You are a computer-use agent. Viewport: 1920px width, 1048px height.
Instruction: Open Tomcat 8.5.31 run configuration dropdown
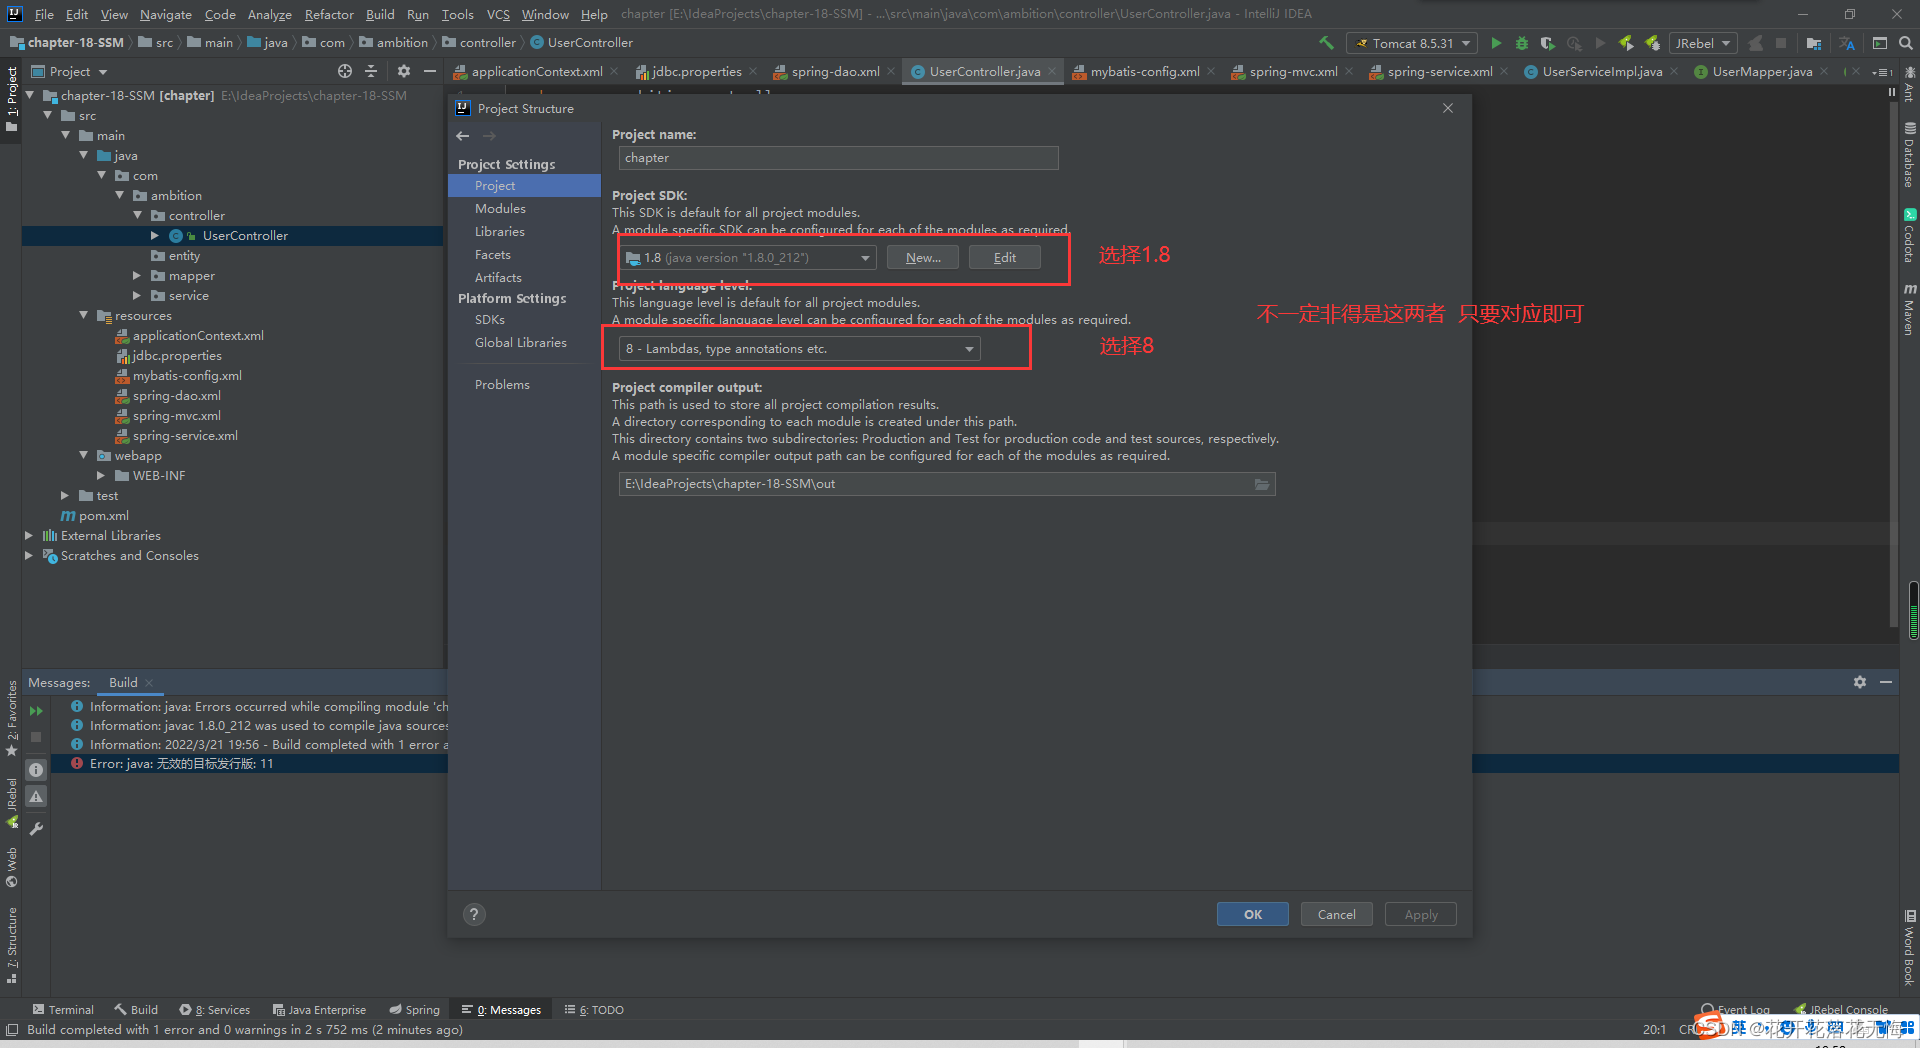(1413, 43)
